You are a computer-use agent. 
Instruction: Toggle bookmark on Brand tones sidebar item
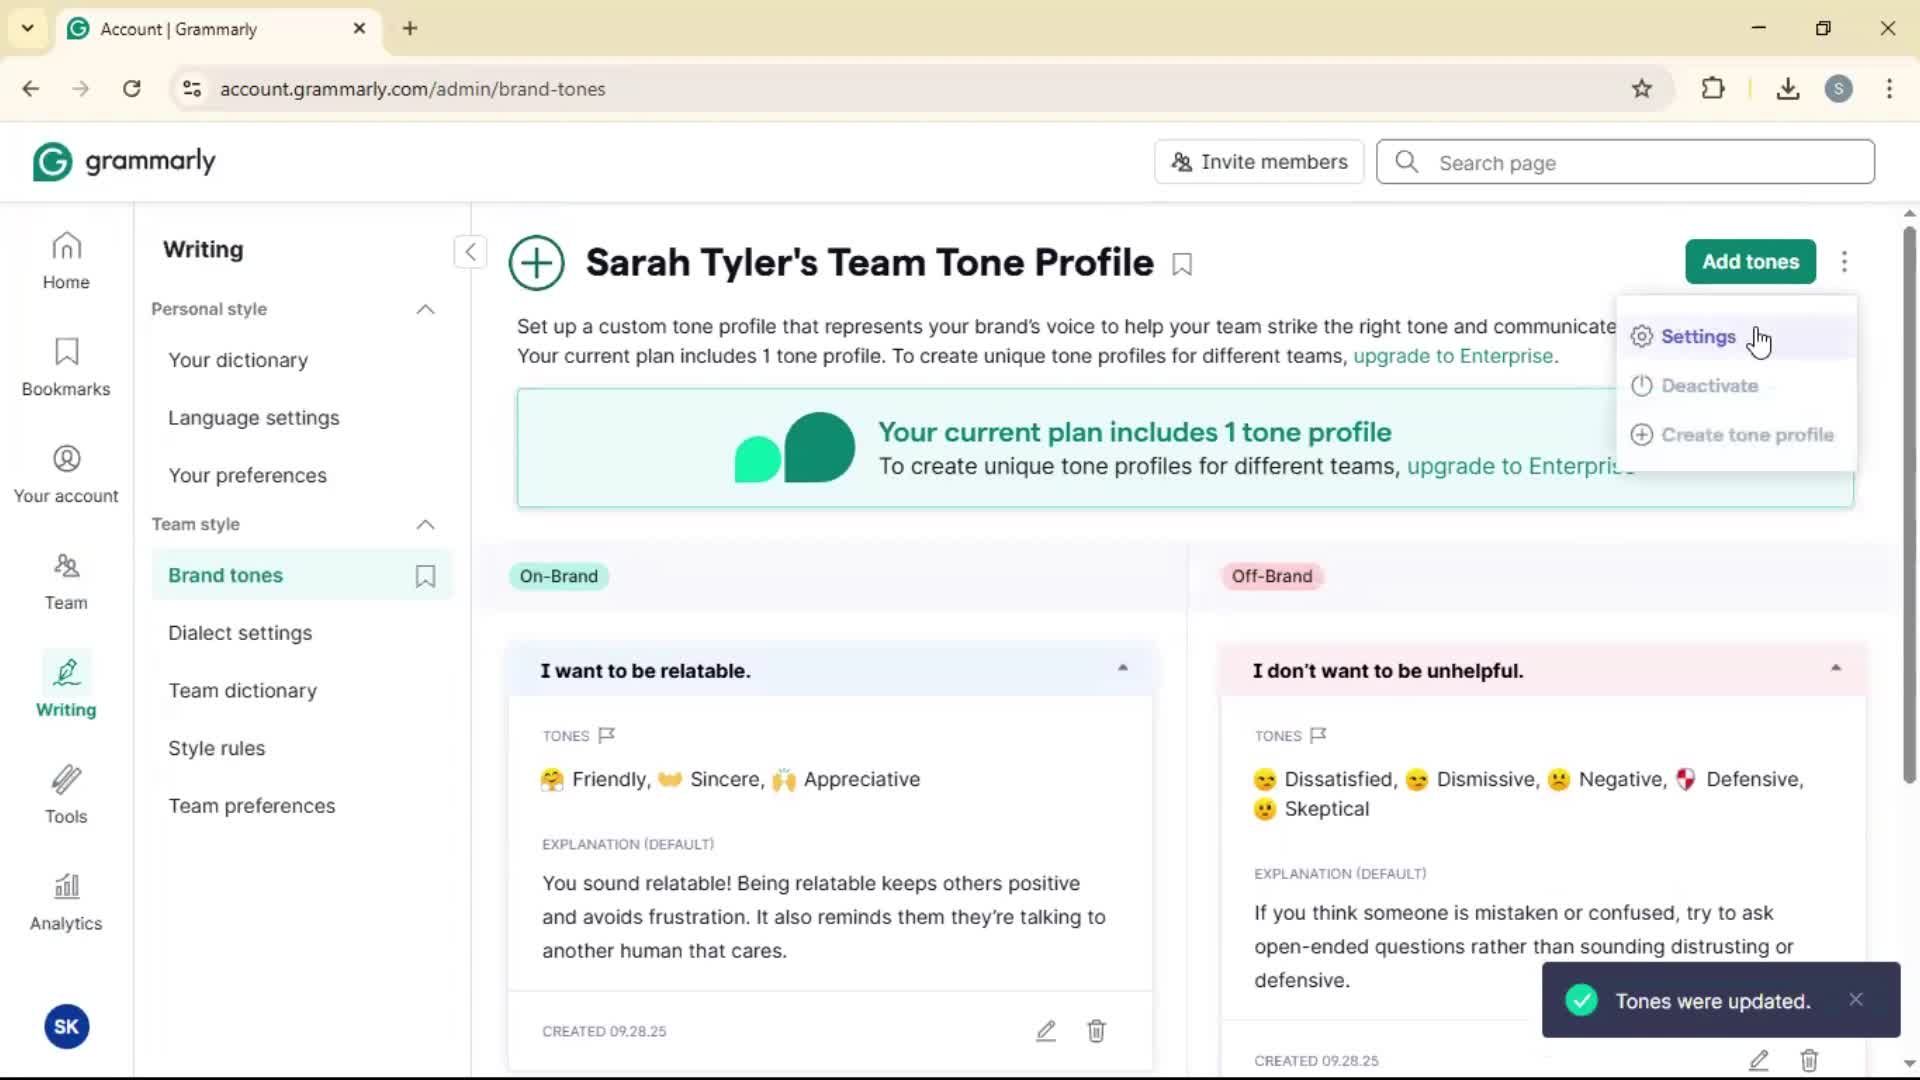point(425,576)
